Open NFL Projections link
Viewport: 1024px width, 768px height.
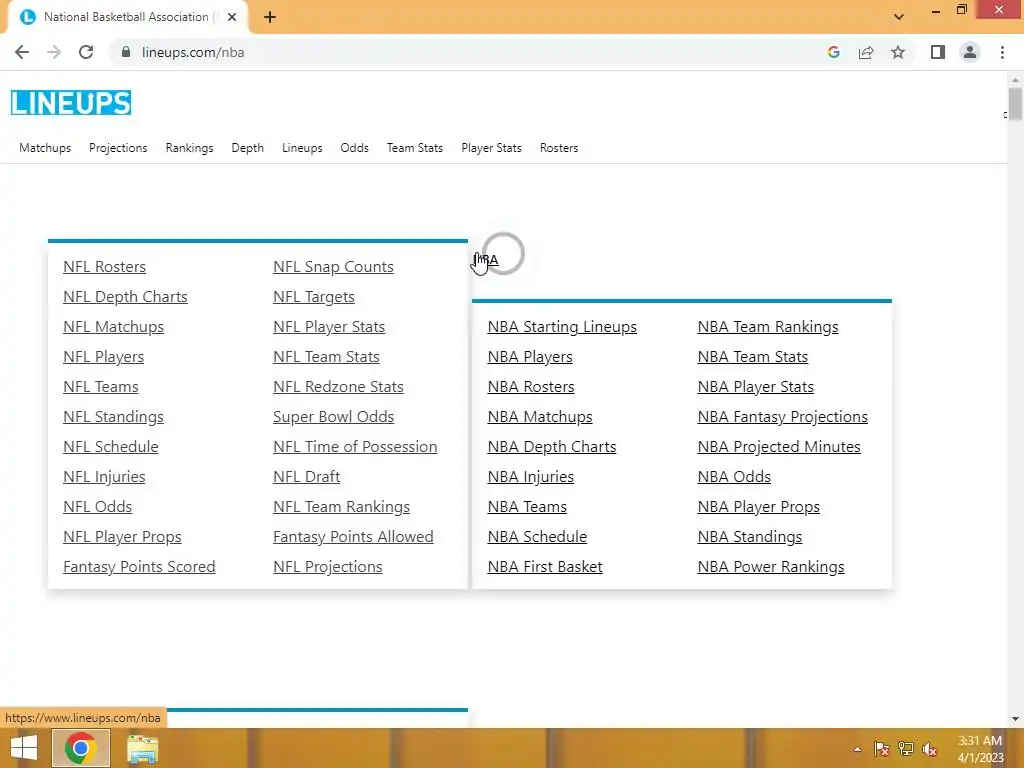[328, 567]
